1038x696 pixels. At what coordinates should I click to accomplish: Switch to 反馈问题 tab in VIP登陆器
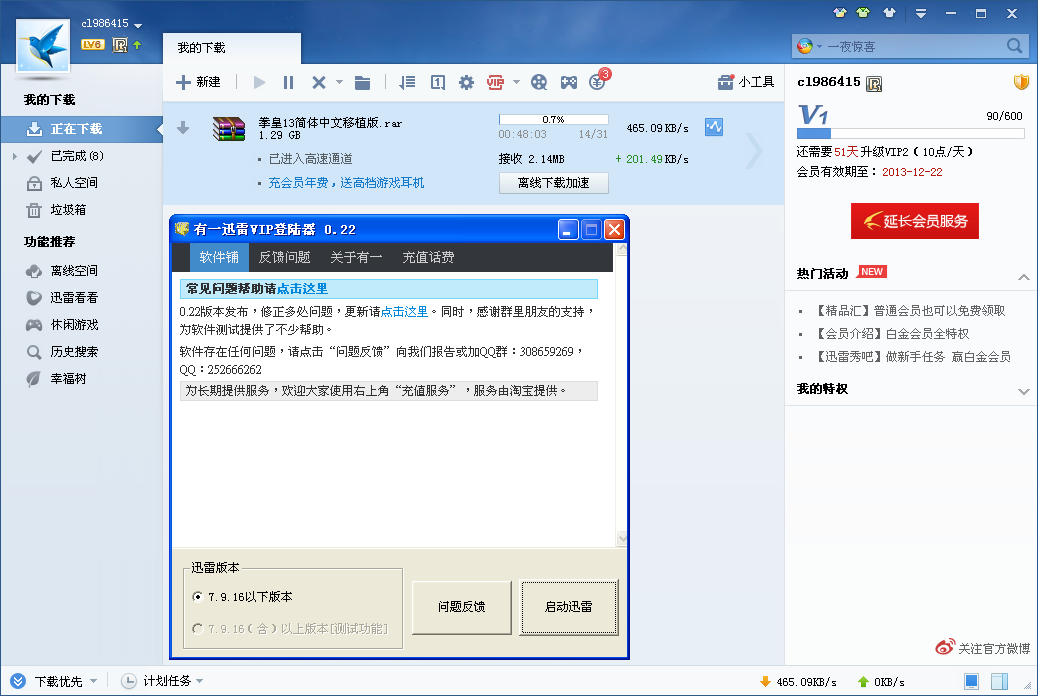pos(285,257)
